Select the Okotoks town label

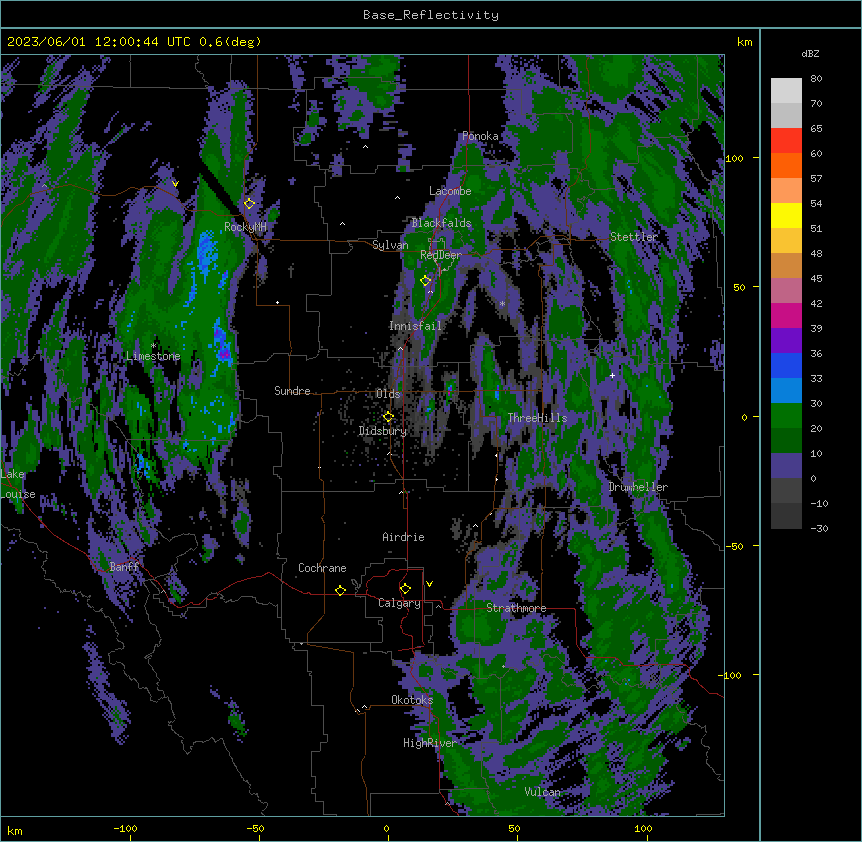point(412,700)
